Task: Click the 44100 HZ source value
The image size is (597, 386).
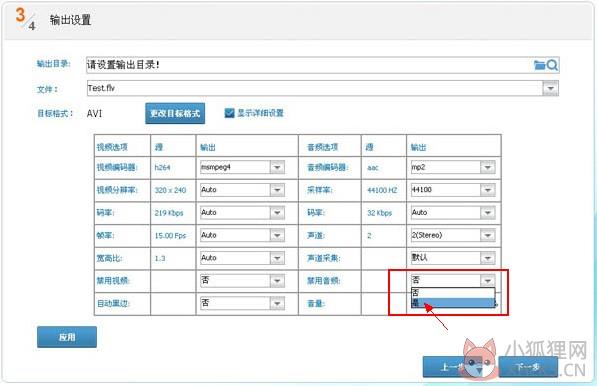Action: (x=382, y=190)
